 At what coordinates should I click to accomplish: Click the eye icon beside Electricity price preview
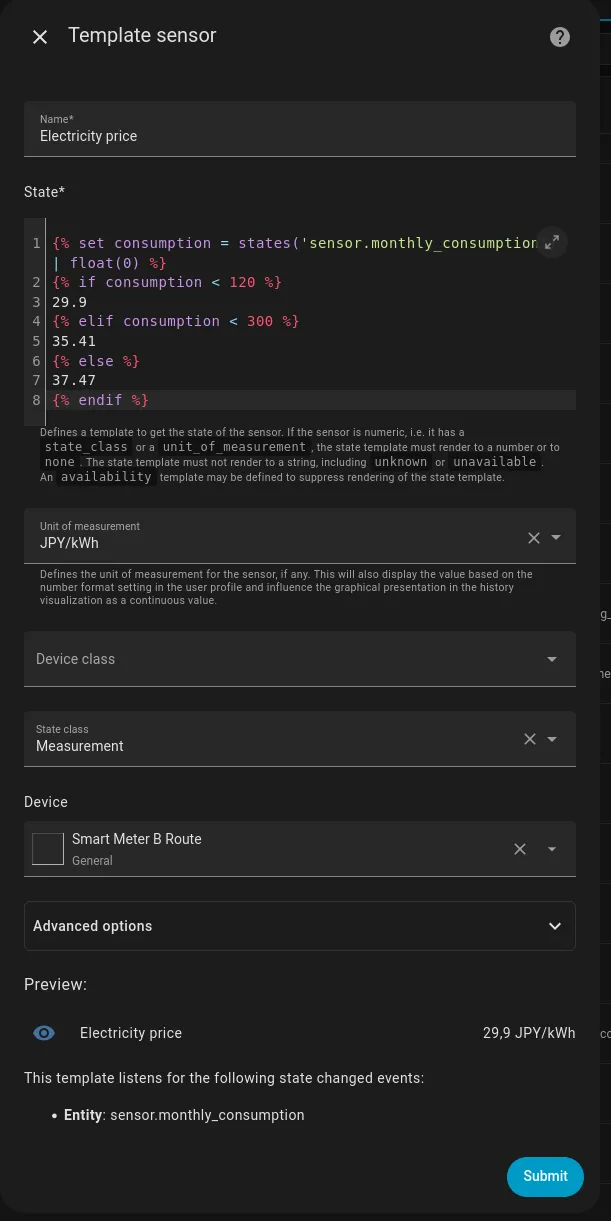coord(44,1033)
